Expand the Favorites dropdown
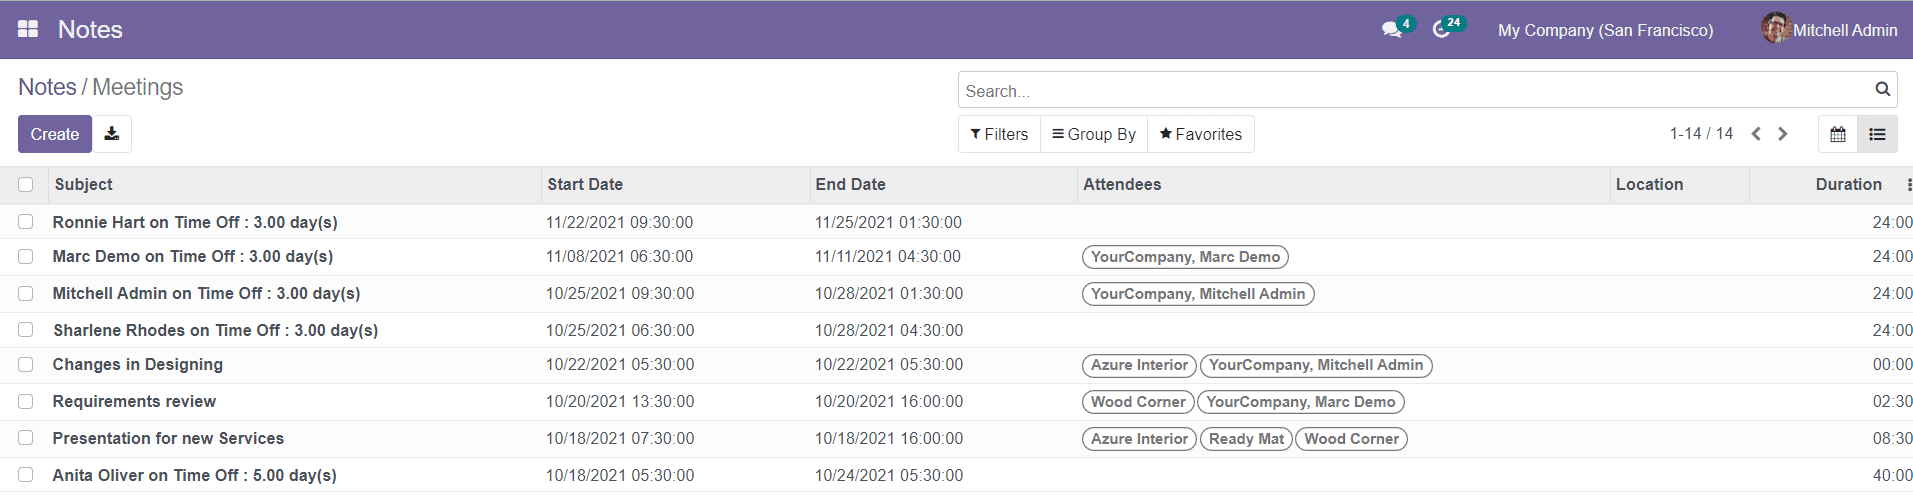This screenshot has height=495, width=1913. tap(1201, 134)
